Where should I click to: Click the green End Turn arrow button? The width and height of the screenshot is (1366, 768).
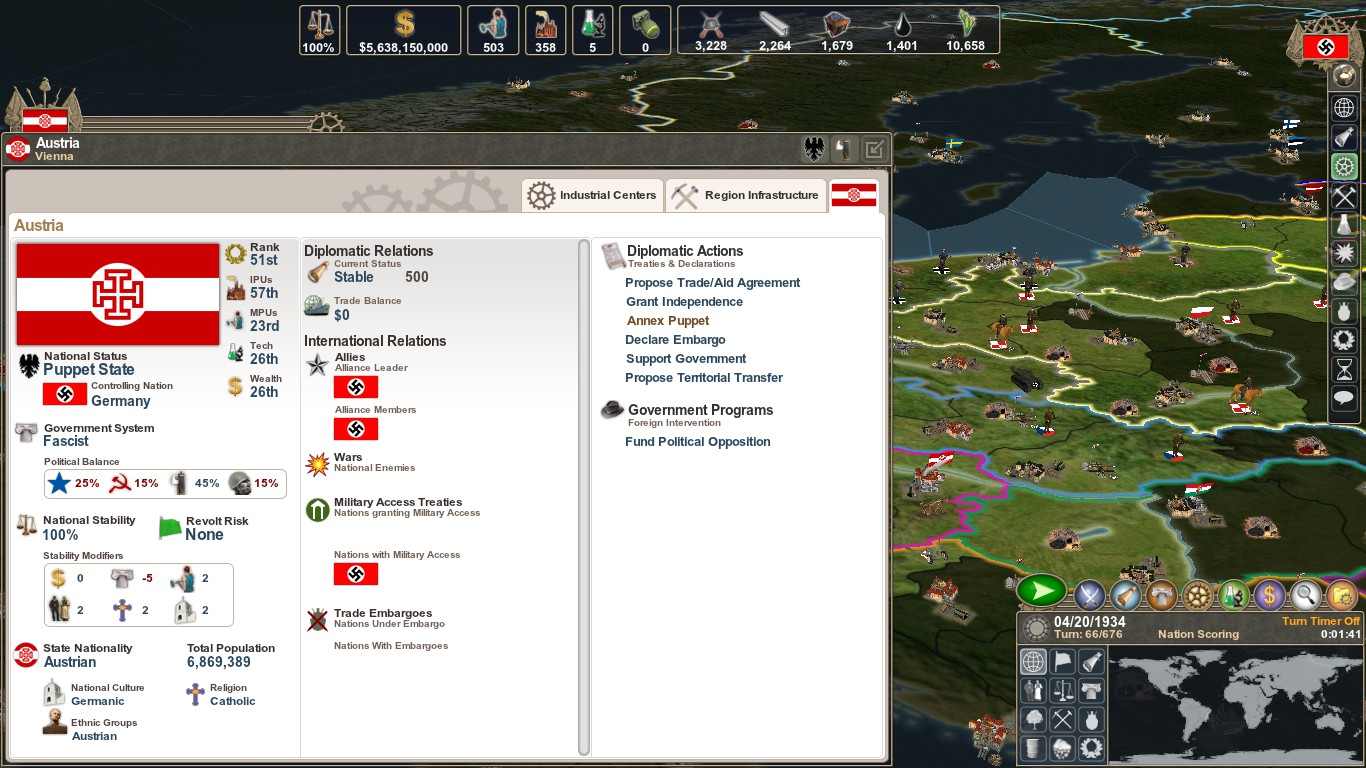pos(1042,591)
